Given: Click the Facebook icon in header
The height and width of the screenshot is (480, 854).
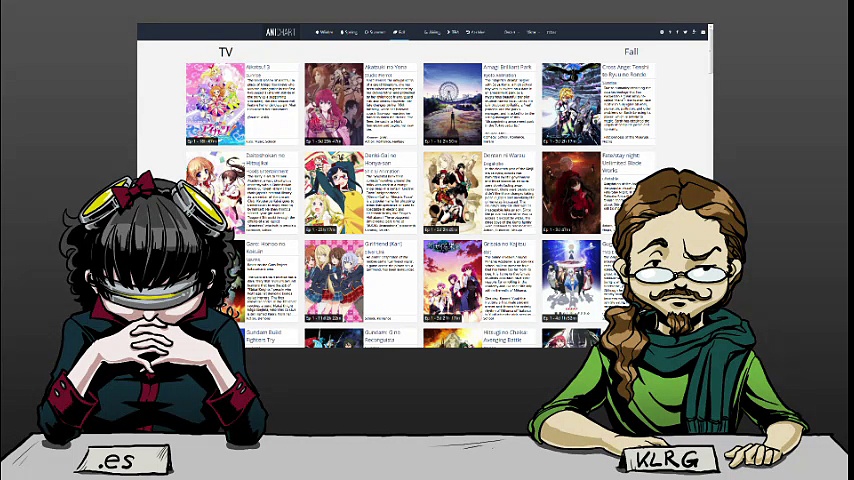Looking at the screenshot, I should pyautogui.click(x=678, y=32).
